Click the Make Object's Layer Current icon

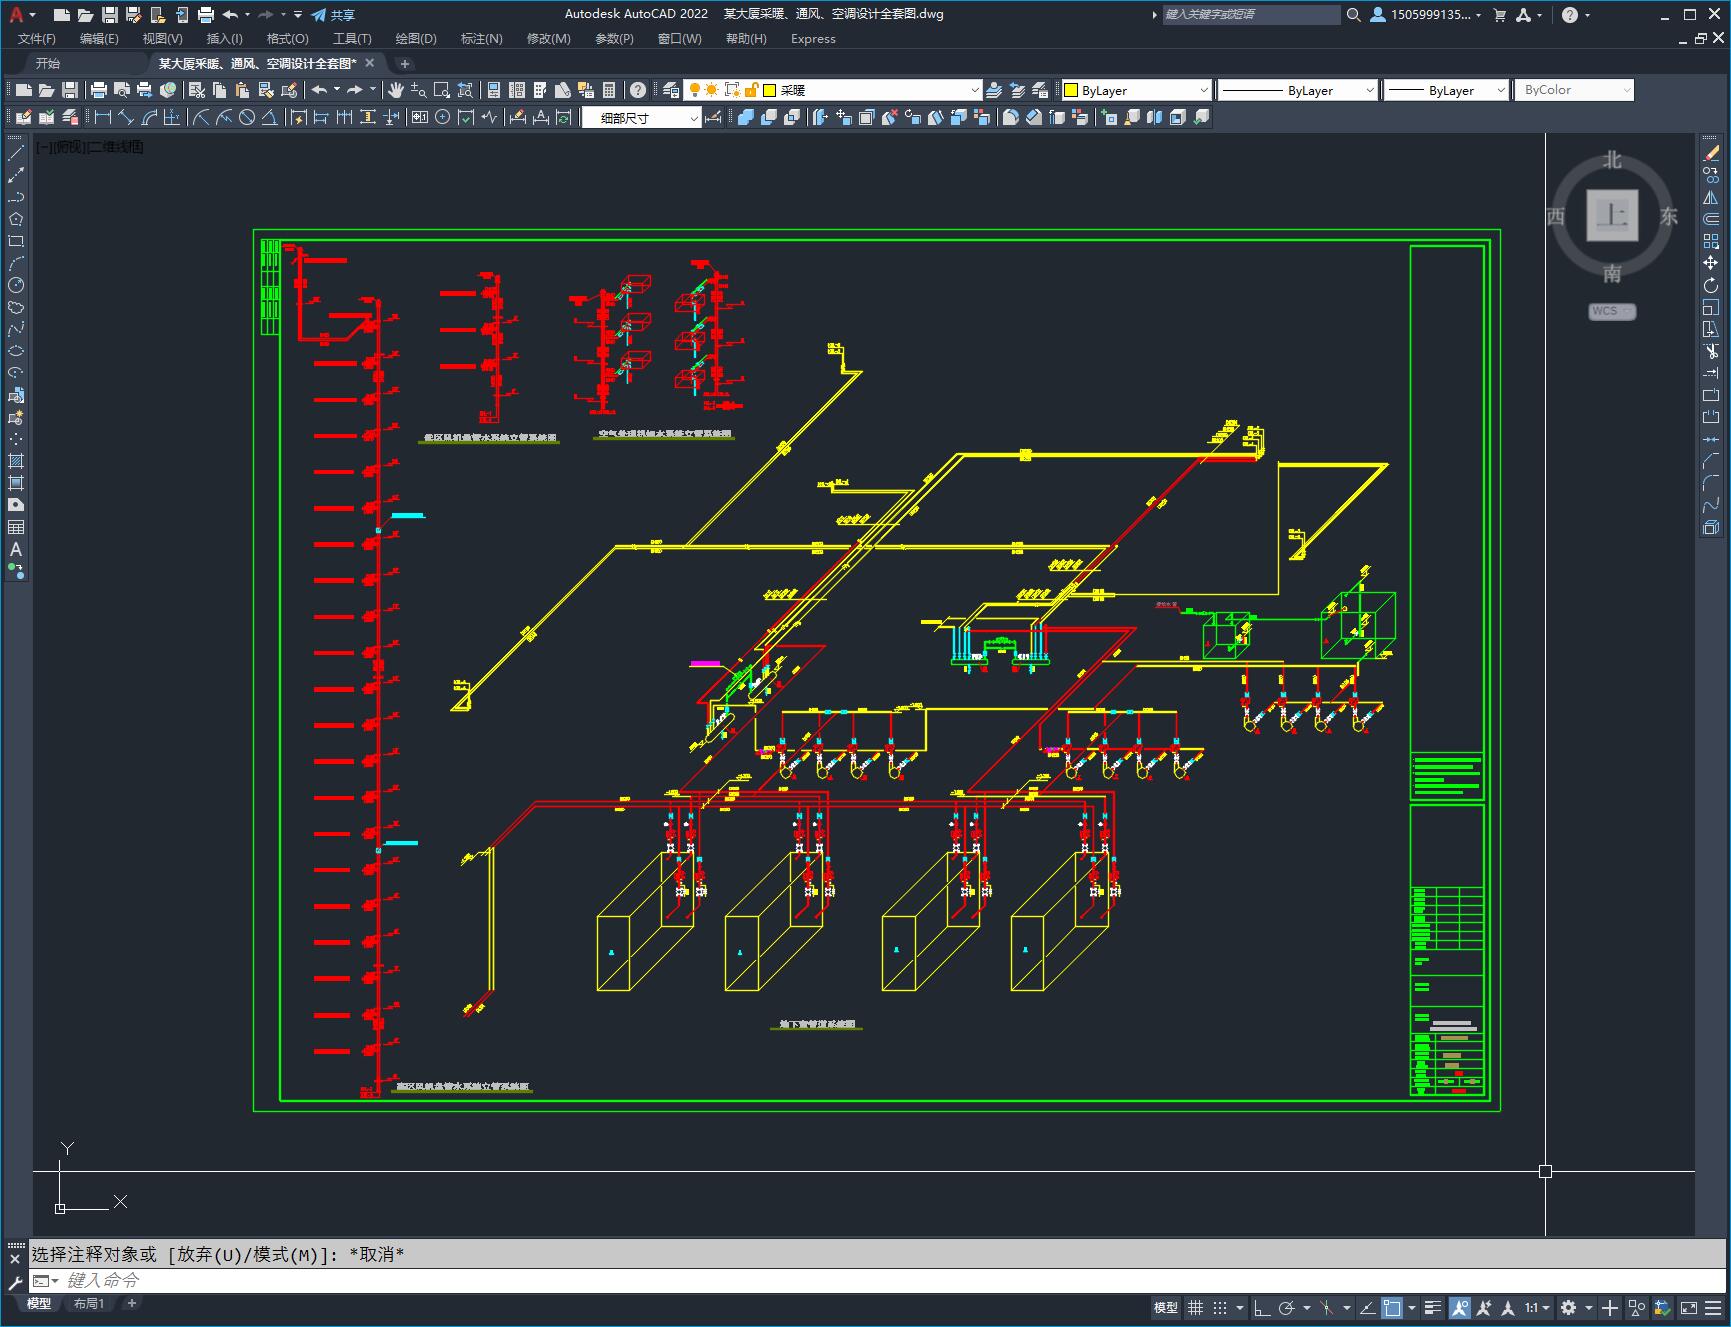pyautogui.click(x=994, y=90)
